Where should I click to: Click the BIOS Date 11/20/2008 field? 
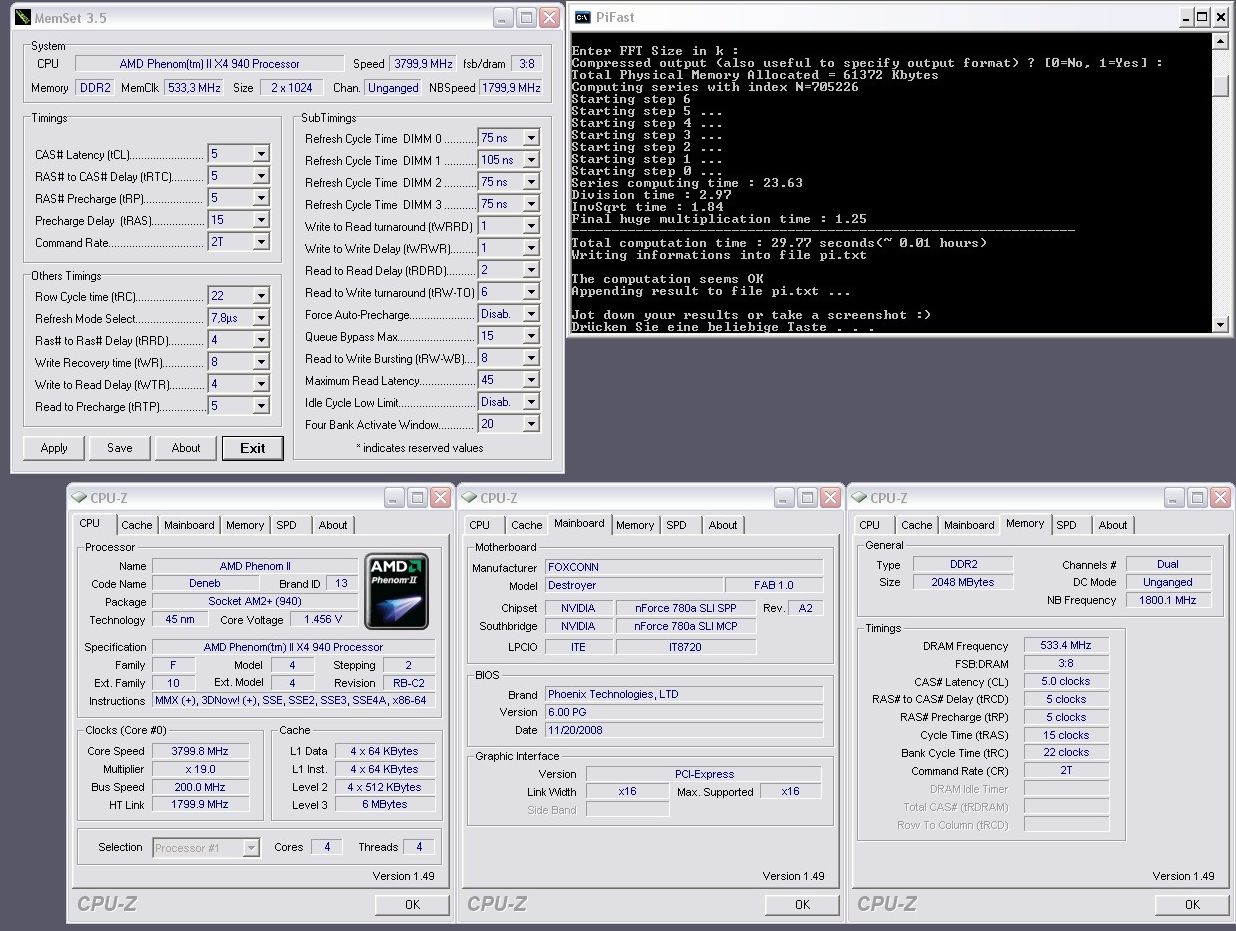[x=684, y=730]
